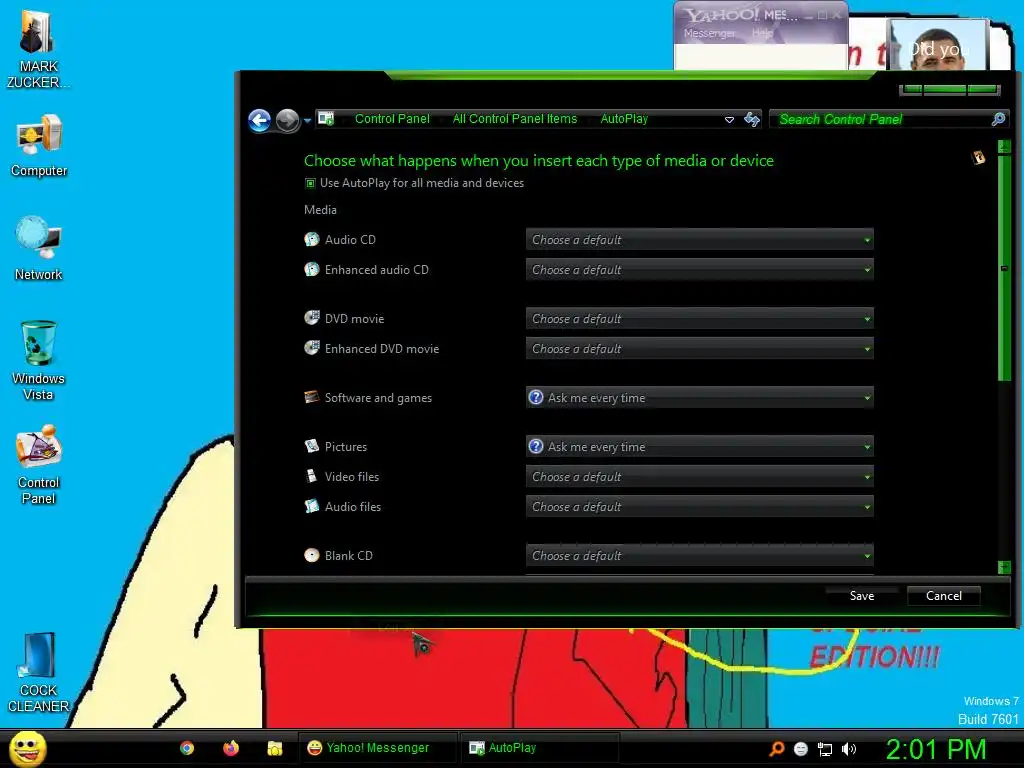
Task: Click the Audio files icon
Action: [312, 506]
